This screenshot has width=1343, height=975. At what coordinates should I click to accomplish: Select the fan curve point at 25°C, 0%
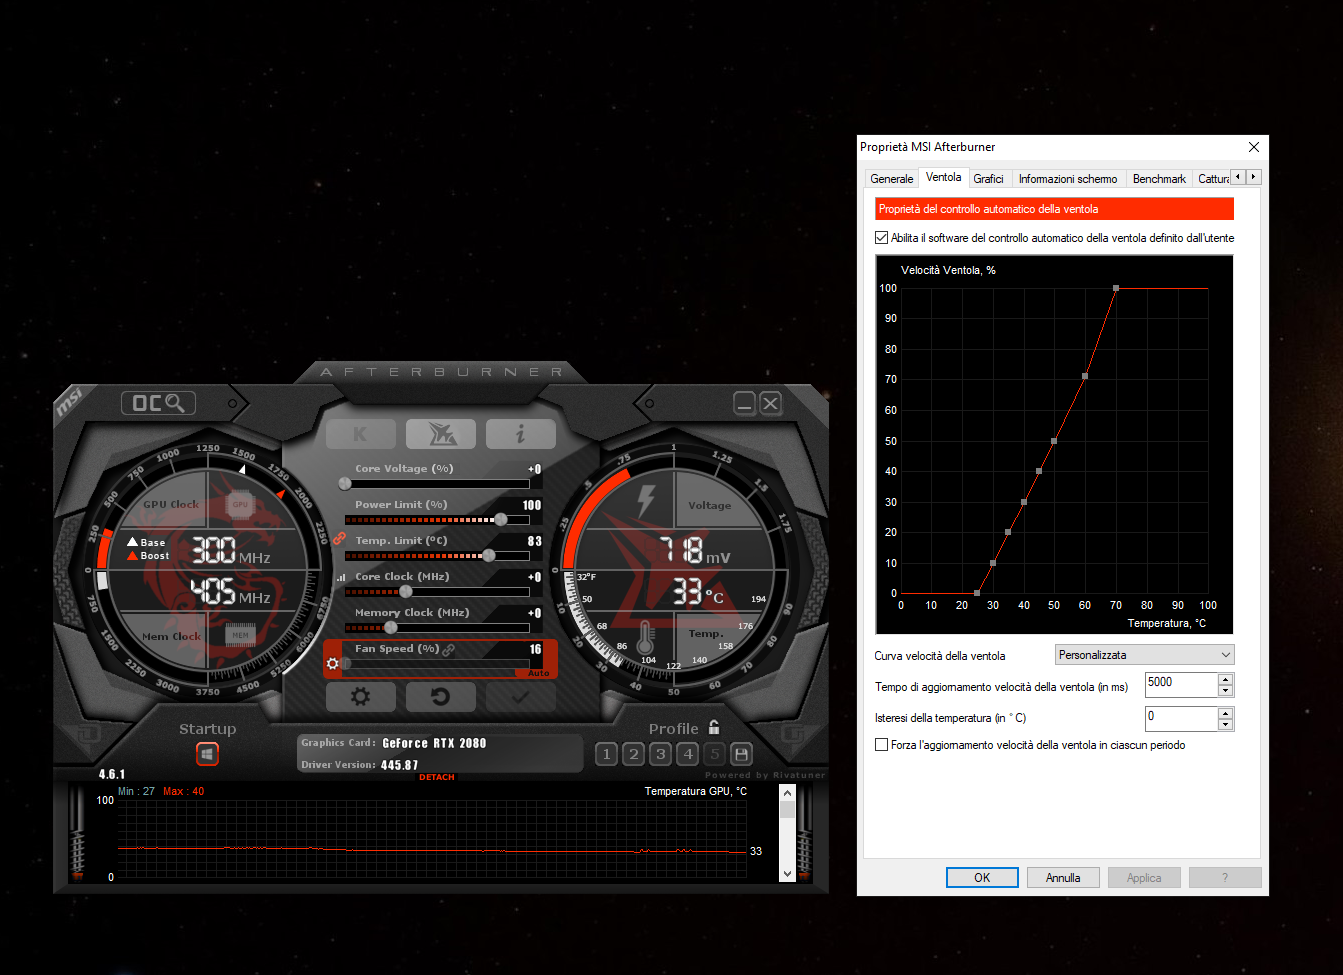977,593
